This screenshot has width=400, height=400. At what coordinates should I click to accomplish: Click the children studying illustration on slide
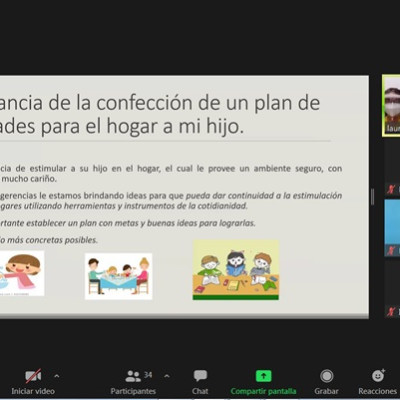(236, 270)
